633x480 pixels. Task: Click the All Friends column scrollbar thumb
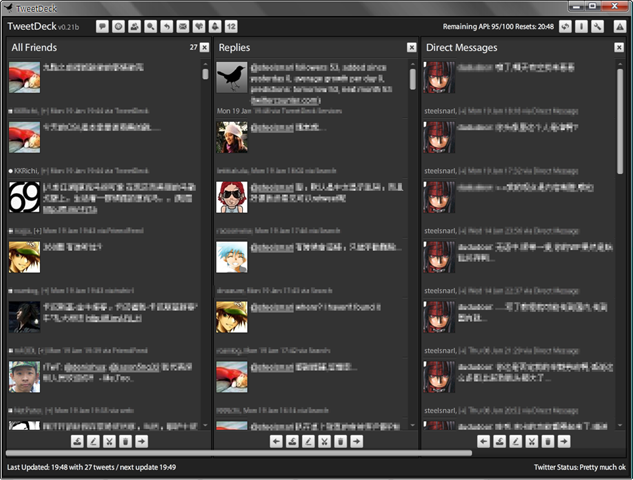(x=205, y=74)
